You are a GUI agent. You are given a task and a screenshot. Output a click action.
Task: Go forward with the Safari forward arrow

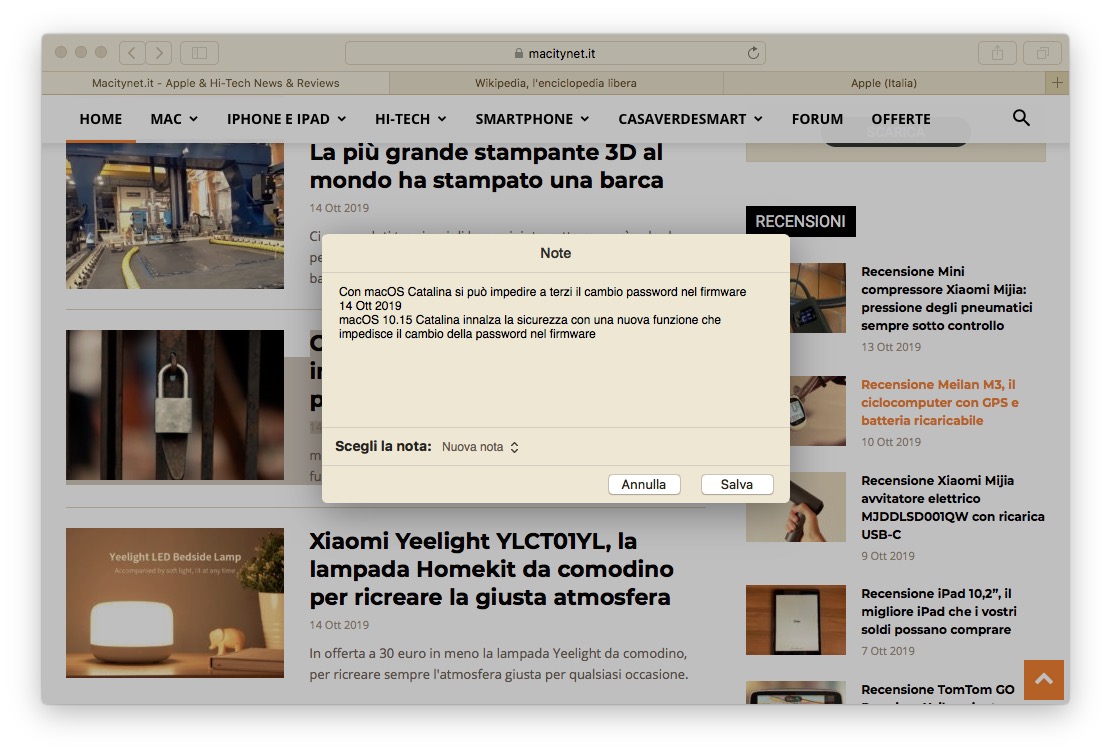tap(159, 52)
